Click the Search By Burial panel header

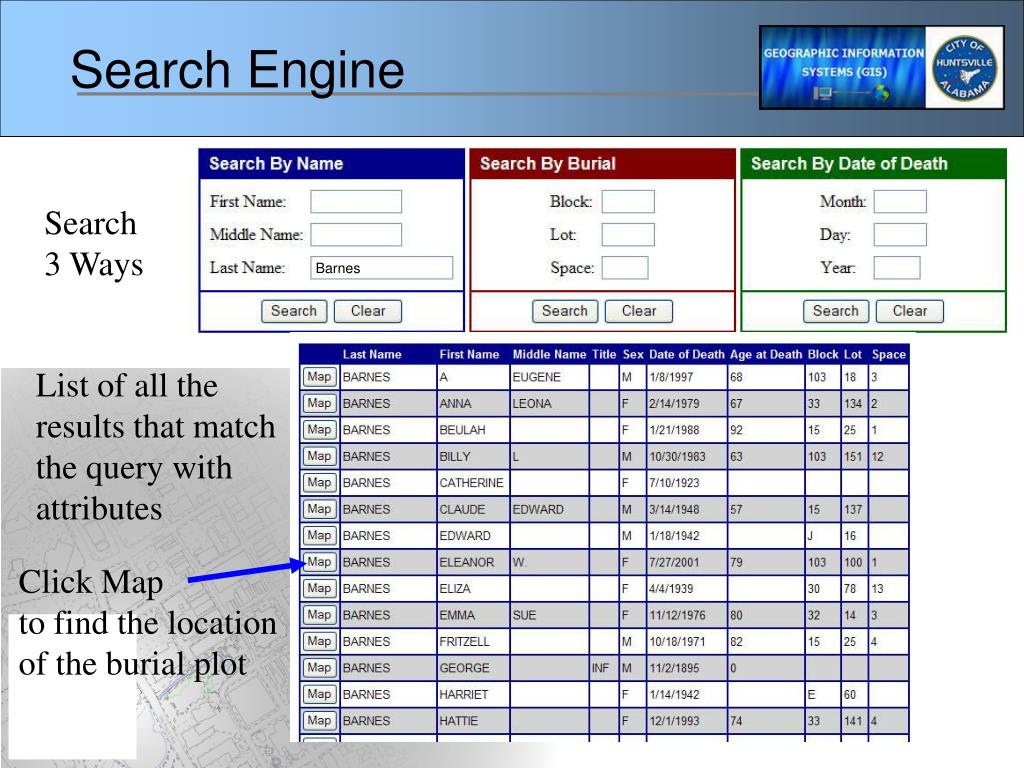pos(602,164)
